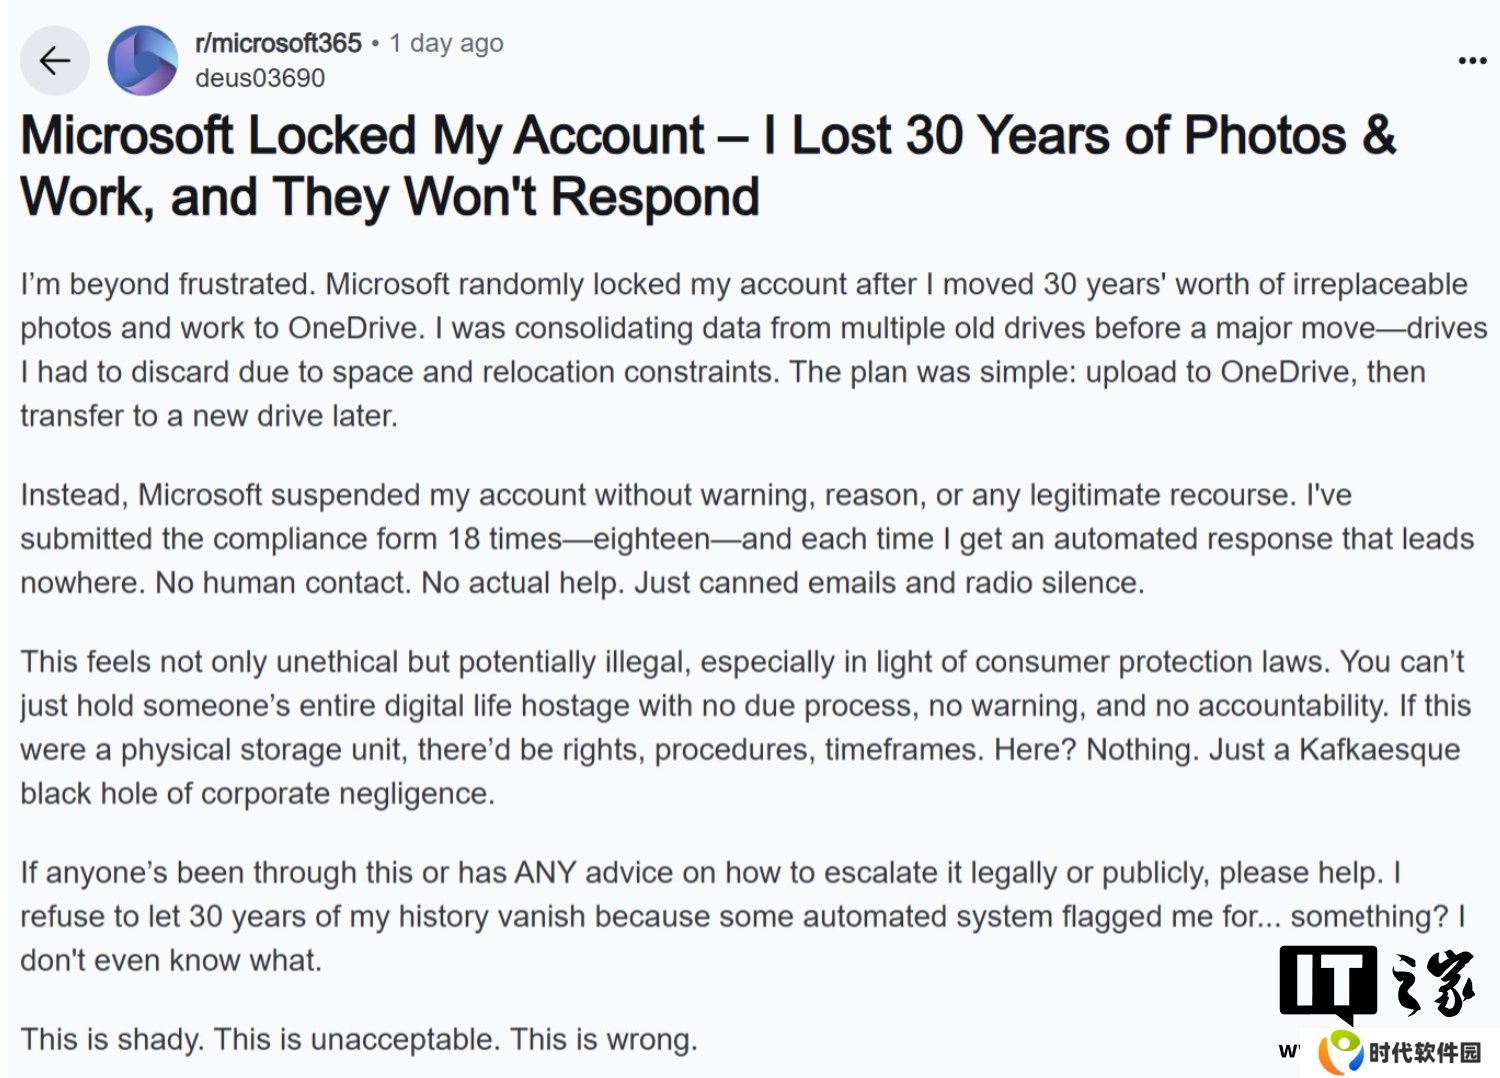
Task: Visit the r/microsoft365 community link
Action: click(x=278, y=43)
